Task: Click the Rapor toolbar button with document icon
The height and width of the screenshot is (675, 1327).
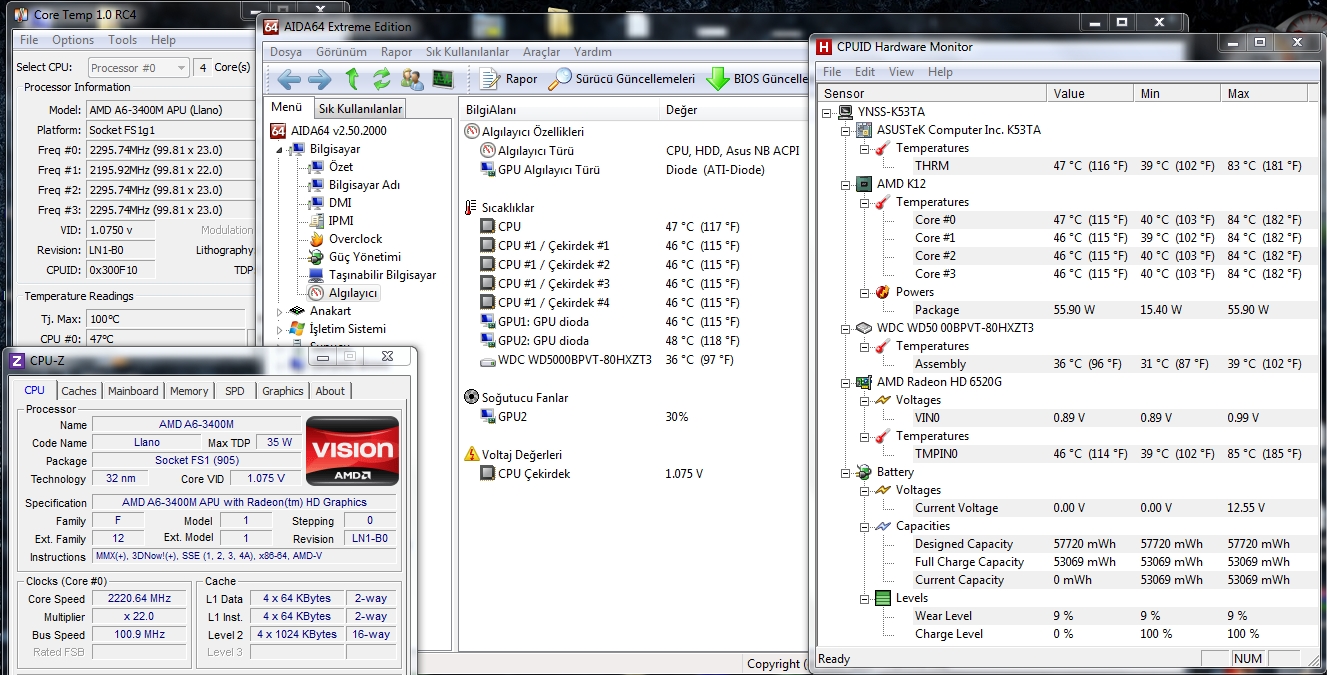Action: 509,79
